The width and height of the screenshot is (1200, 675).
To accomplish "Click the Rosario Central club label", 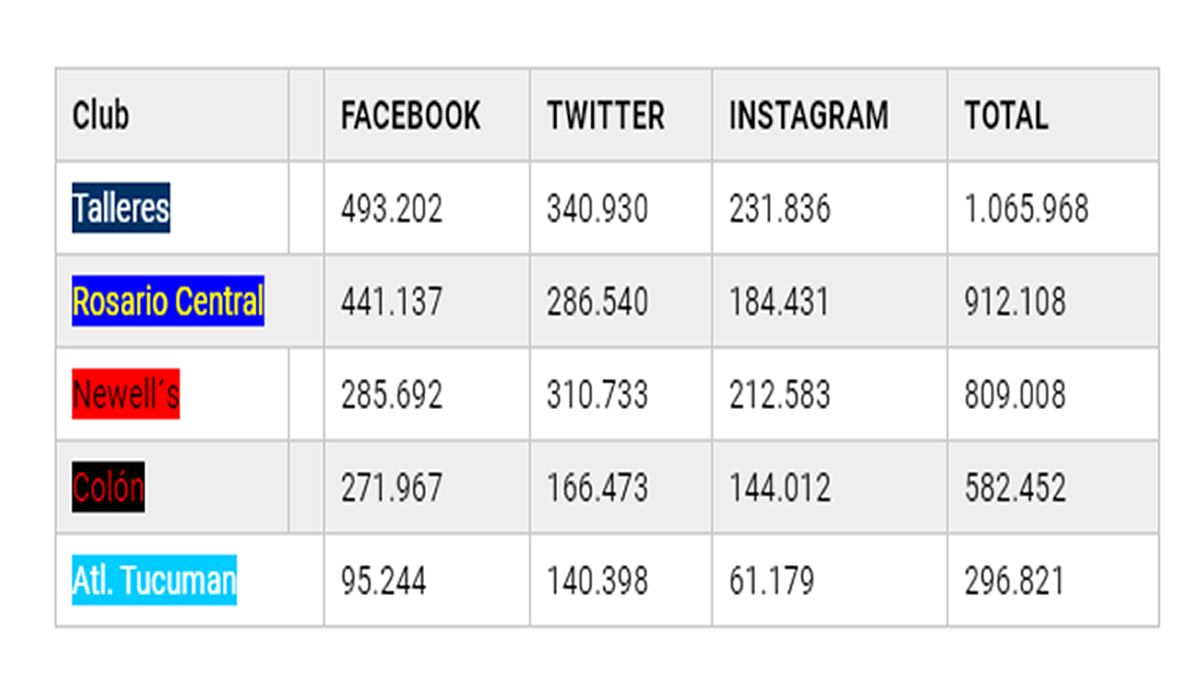I will click(168, 302).
